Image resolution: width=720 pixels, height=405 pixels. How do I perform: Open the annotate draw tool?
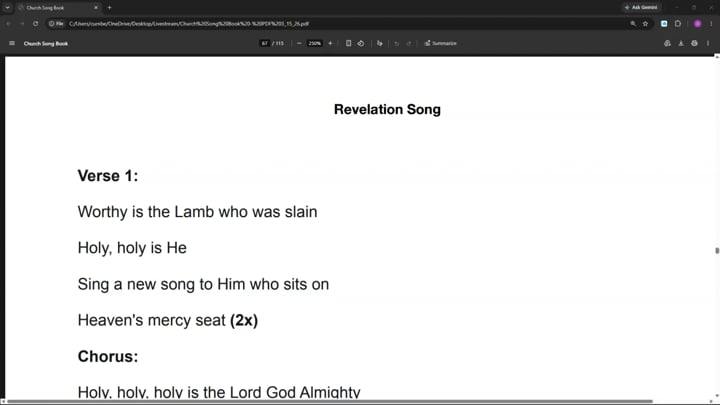click(380, 43)
